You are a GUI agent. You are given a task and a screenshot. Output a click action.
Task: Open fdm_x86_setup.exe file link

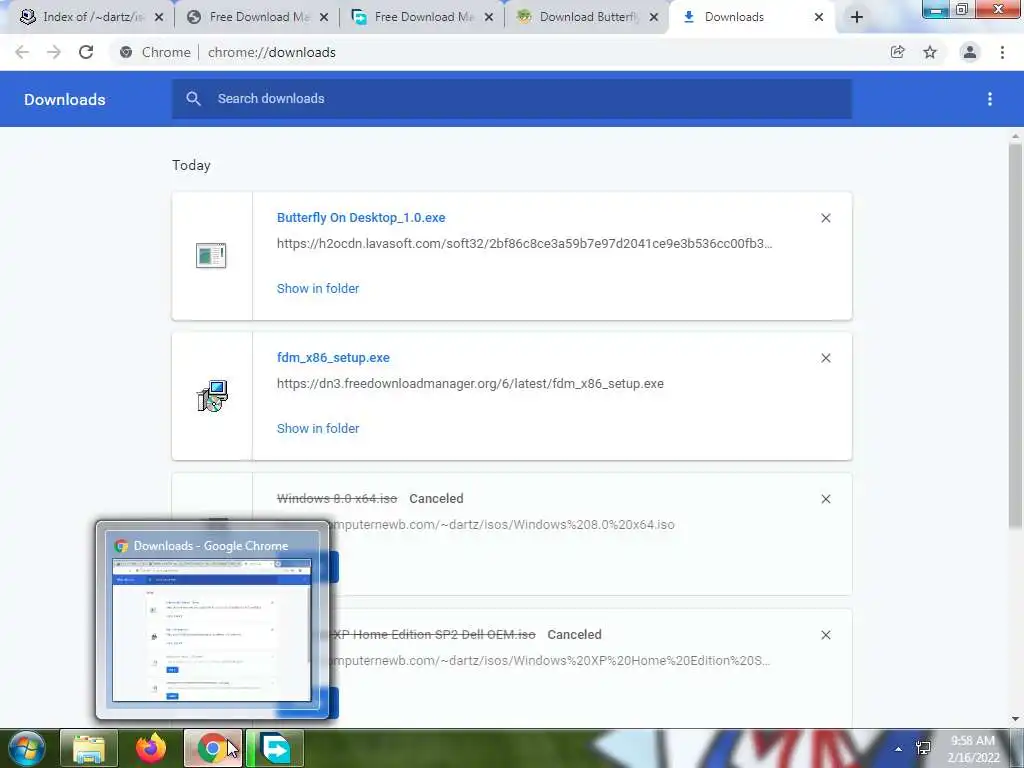(x=333, y=358)
